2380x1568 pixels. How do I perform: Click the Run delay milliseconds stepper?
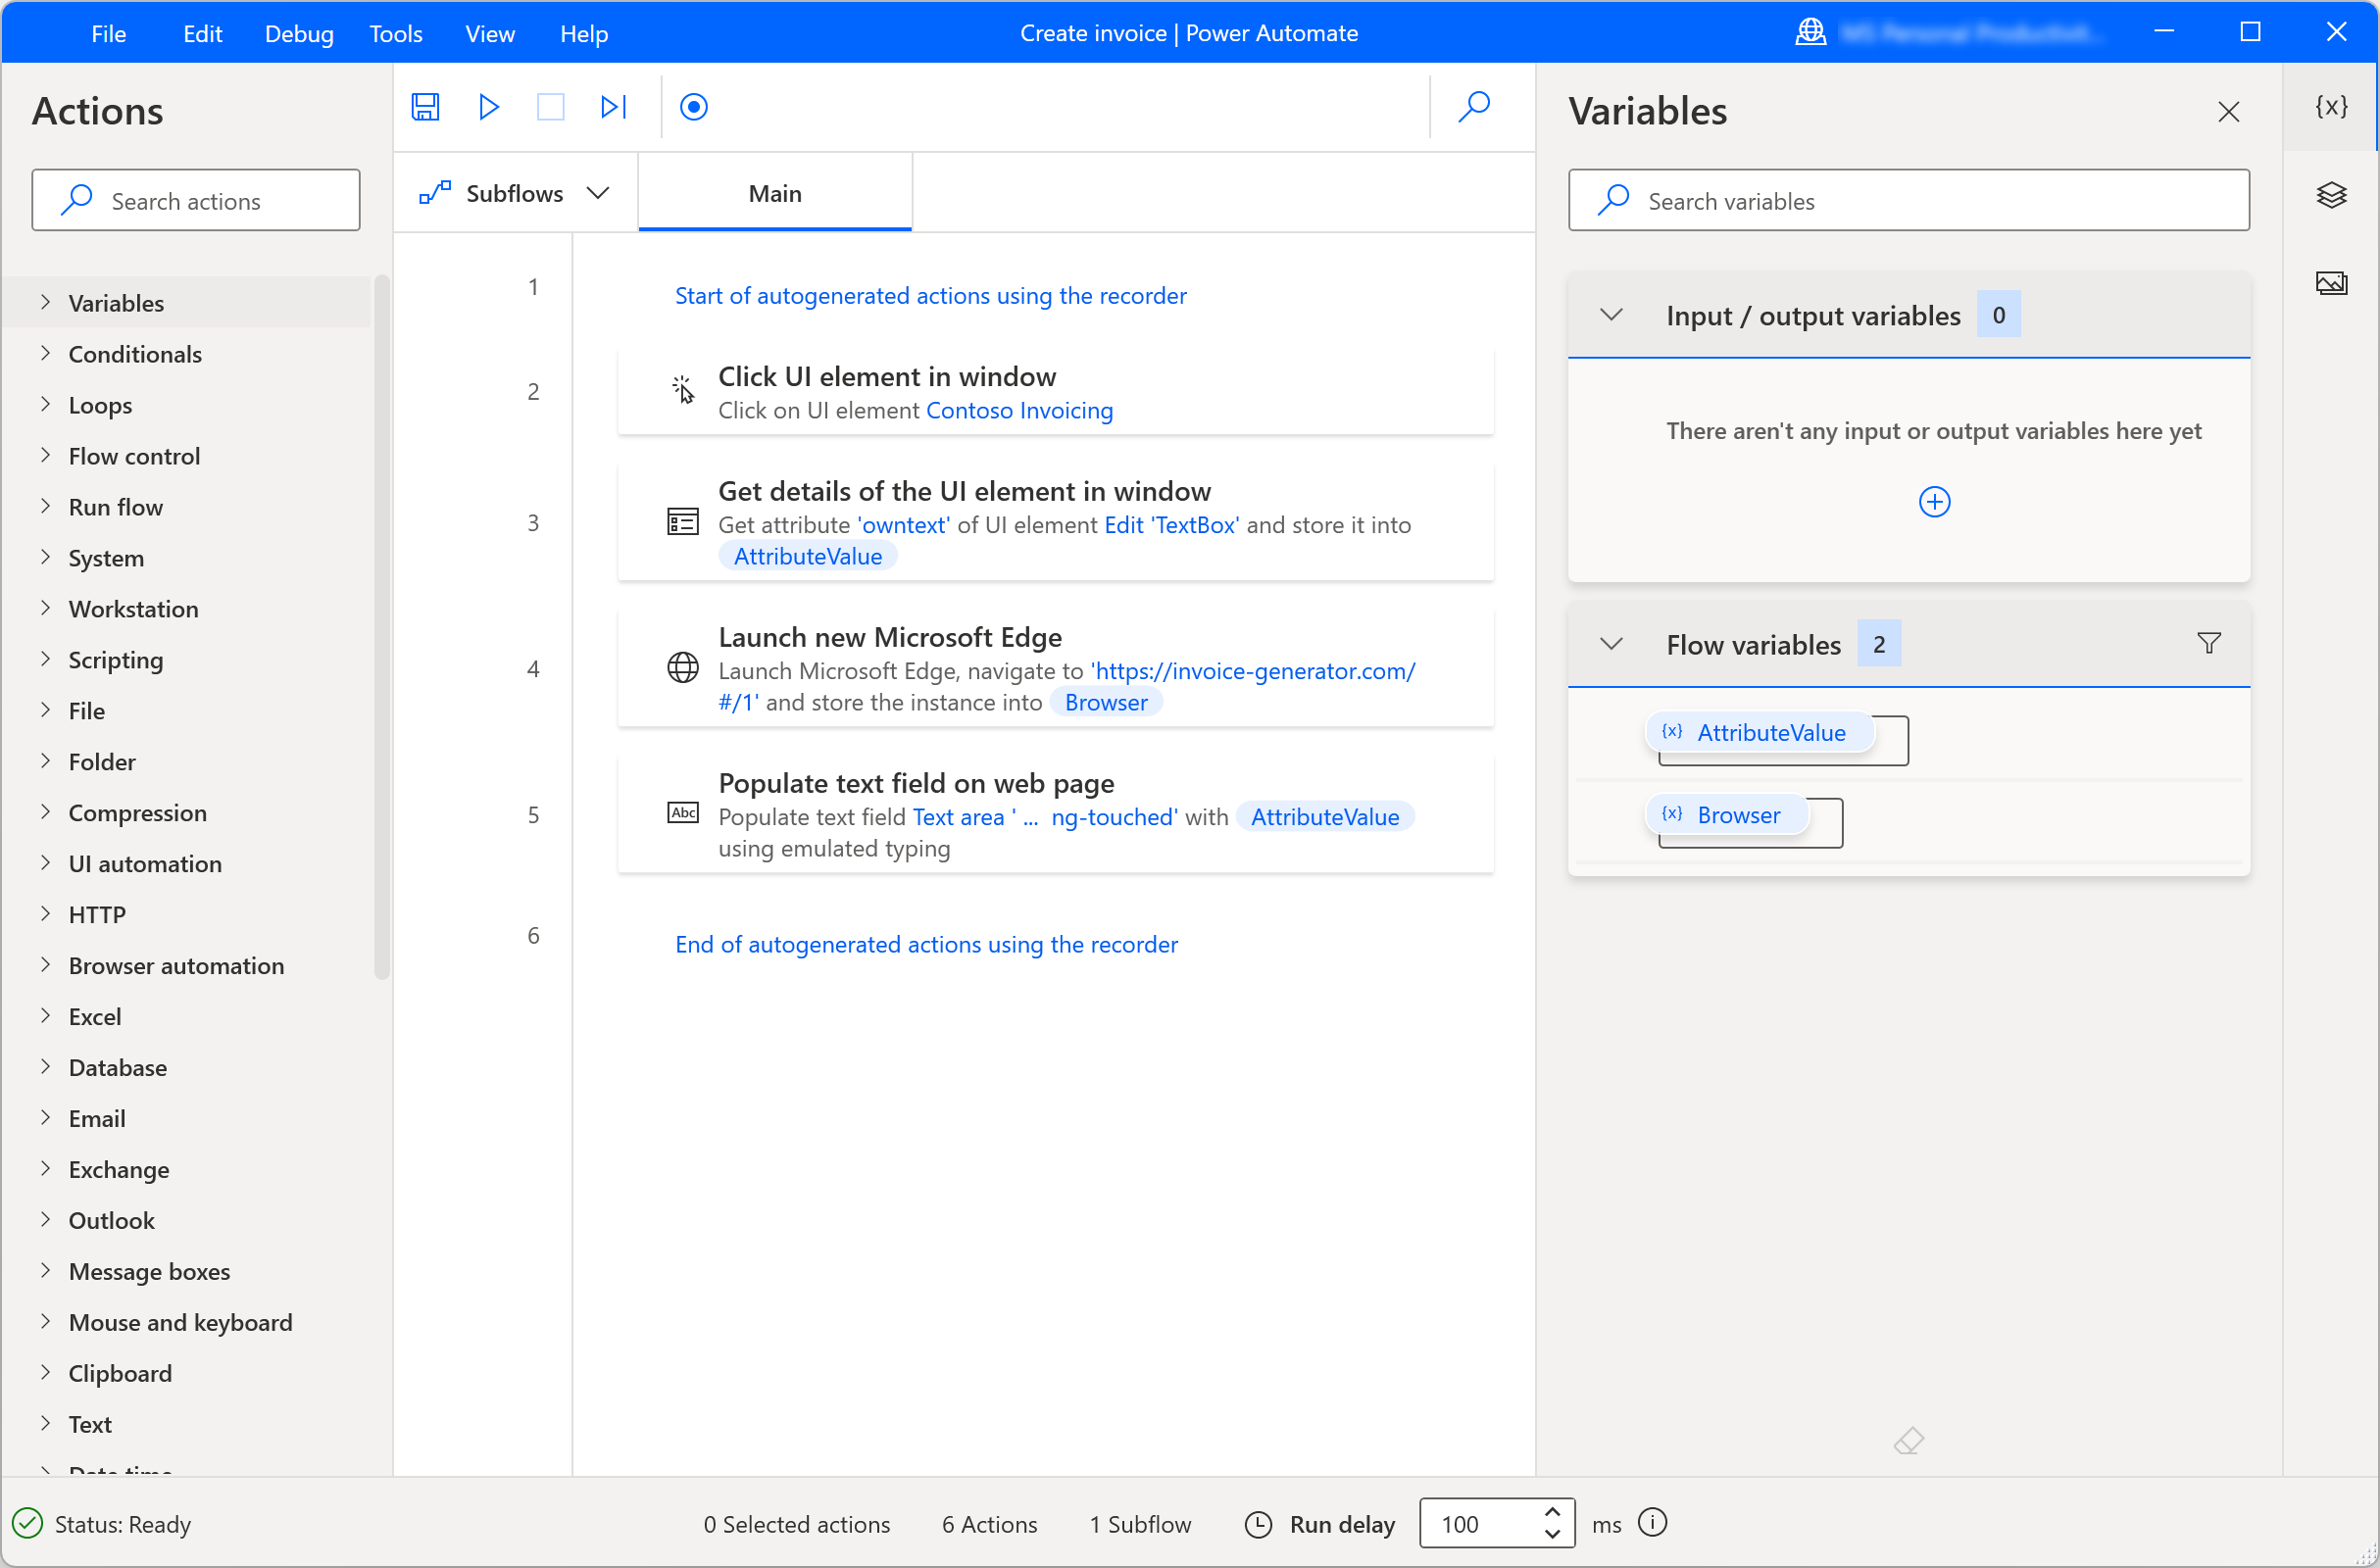pos(1549,1523)
